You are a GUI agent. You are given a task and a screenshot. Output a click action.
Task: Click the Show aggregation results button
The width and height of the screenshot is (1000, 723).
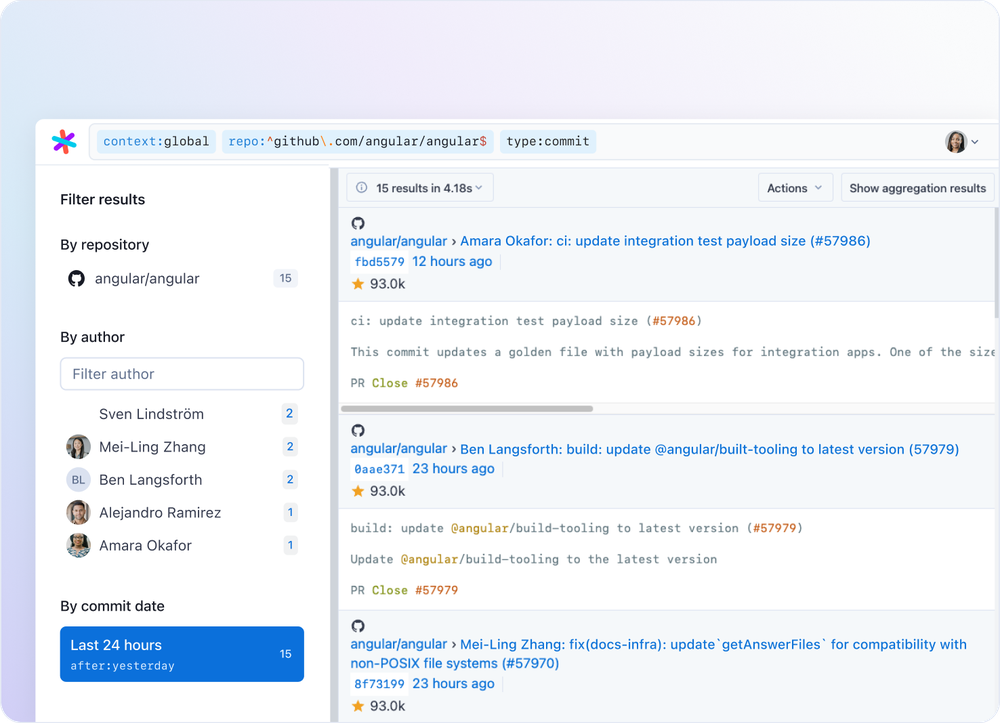917,187
